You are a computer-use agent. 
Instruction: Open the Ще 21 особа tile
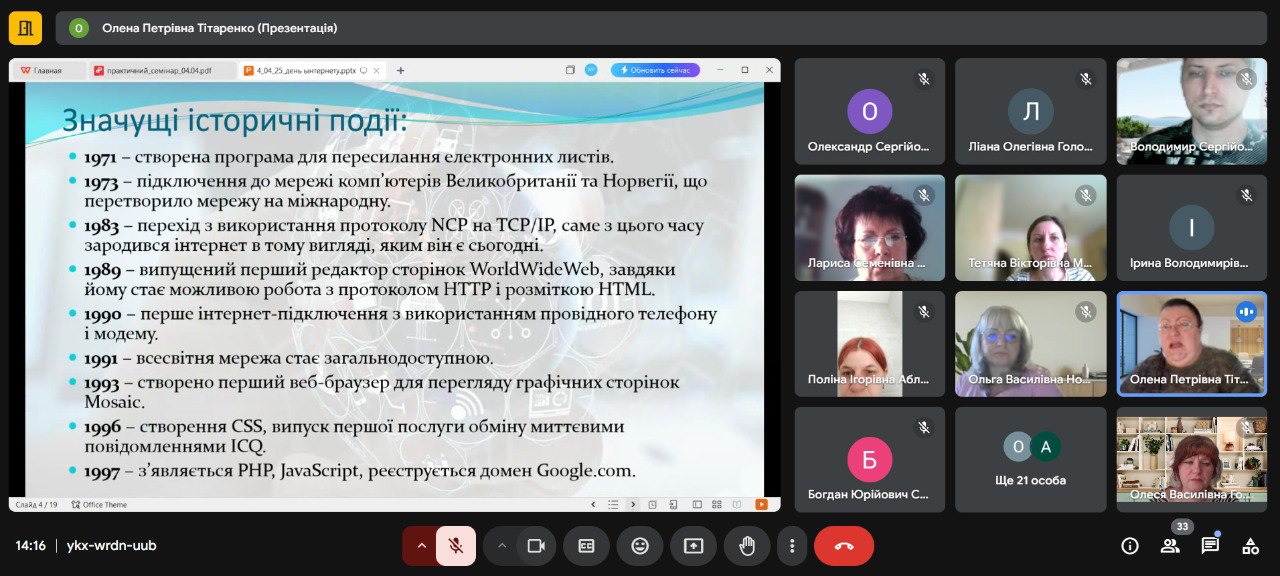(x=1031, y=460)
